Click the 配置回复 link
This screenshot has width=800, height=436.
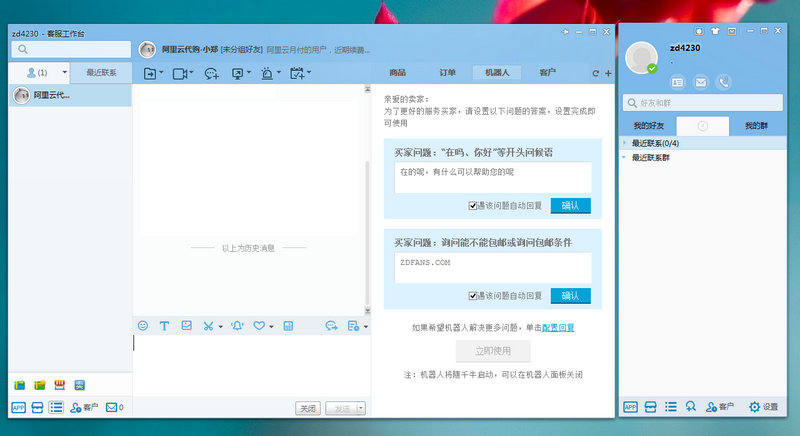(x=558, y=327)
